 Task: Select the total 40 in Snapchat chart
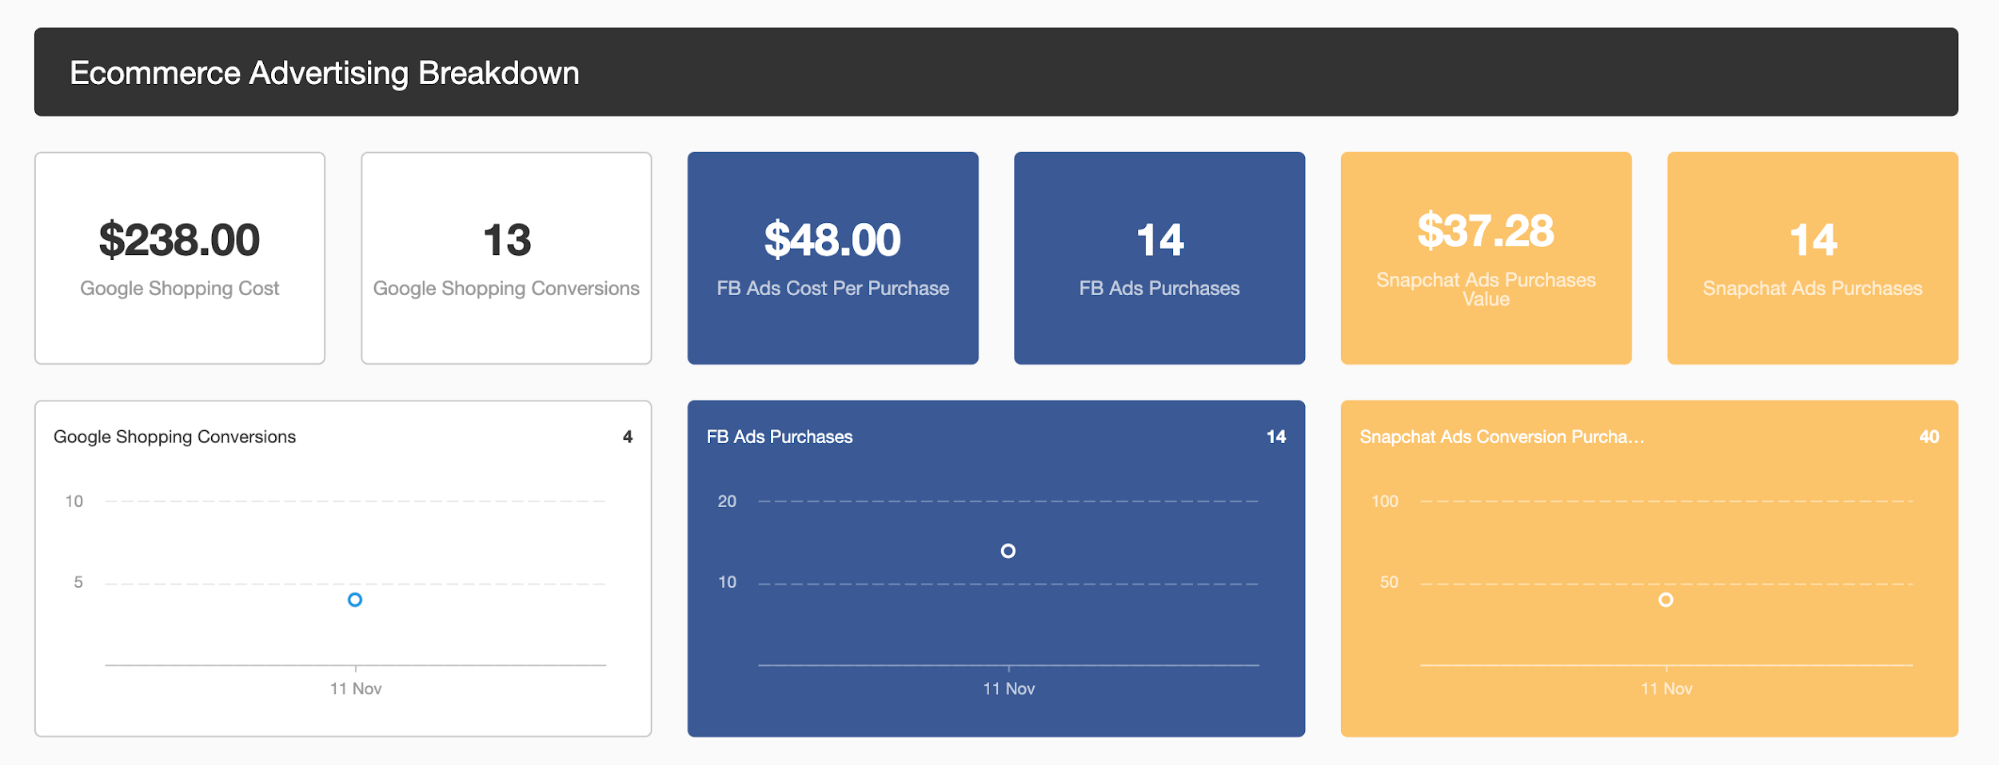pos(1929,437)
